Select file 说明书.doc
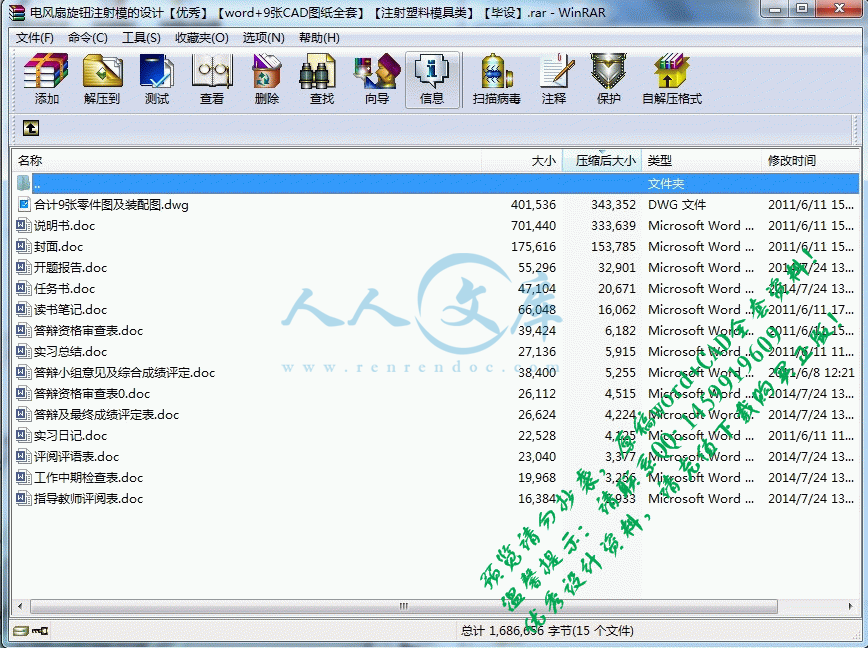Viewport: 868px width, 648px height. coord(64,226)
